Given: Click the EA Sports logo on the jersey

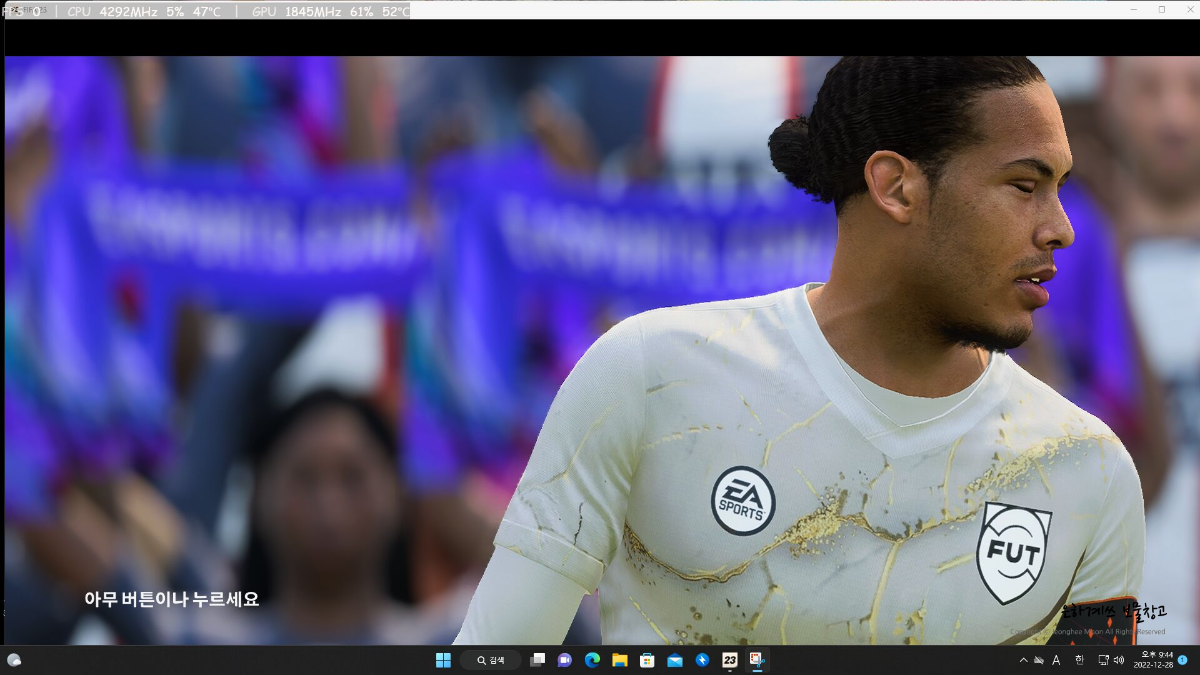Looking at the screenshot, I should tap(744, 500).
